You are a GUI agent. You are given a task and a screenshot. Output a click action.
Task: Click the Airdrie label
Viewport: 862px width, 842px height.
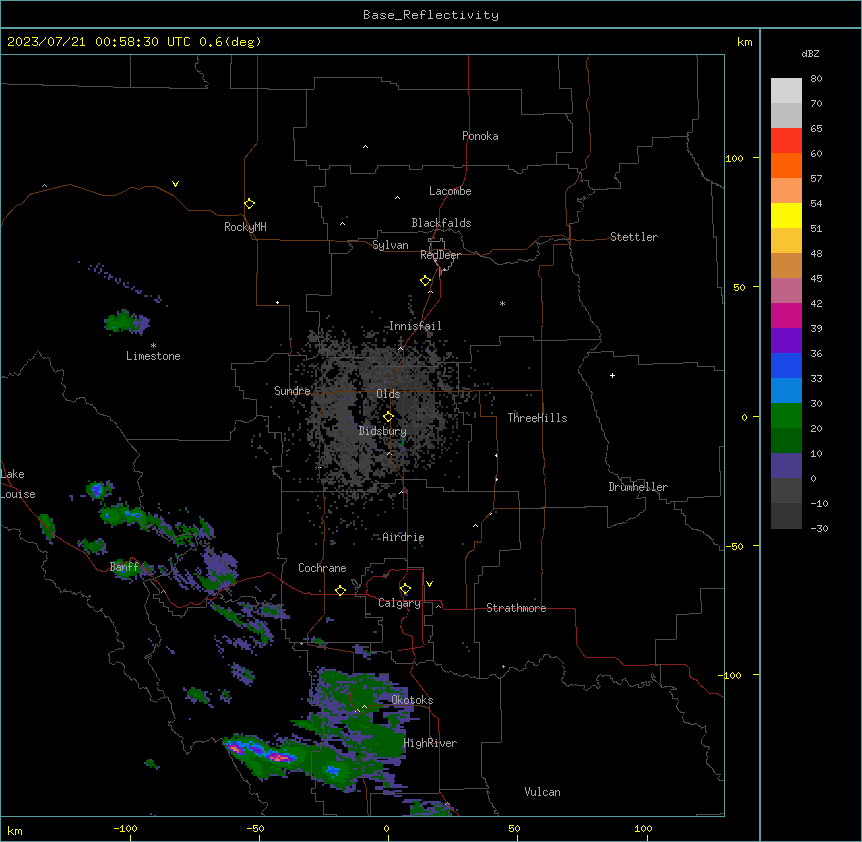[x=403, y=537]
